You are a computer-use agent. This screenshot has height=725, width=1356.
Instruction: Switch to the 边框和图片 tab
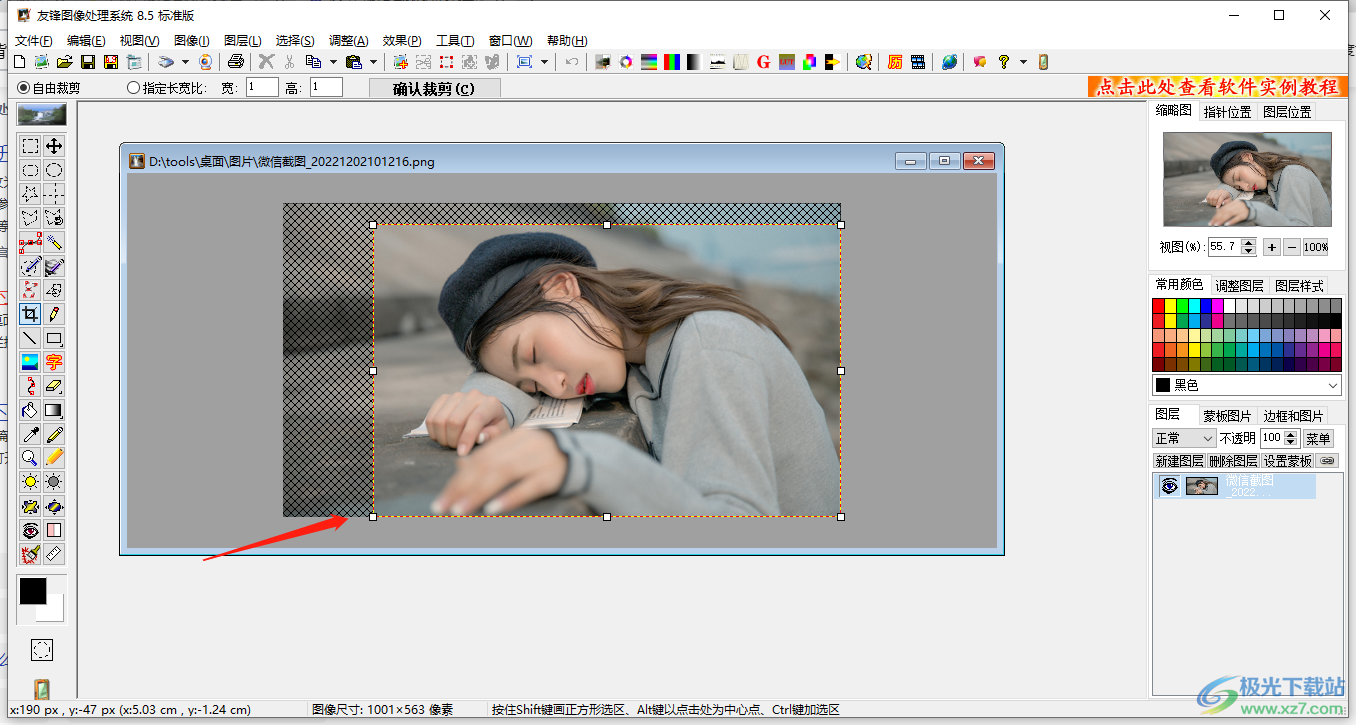[1293, 416]
